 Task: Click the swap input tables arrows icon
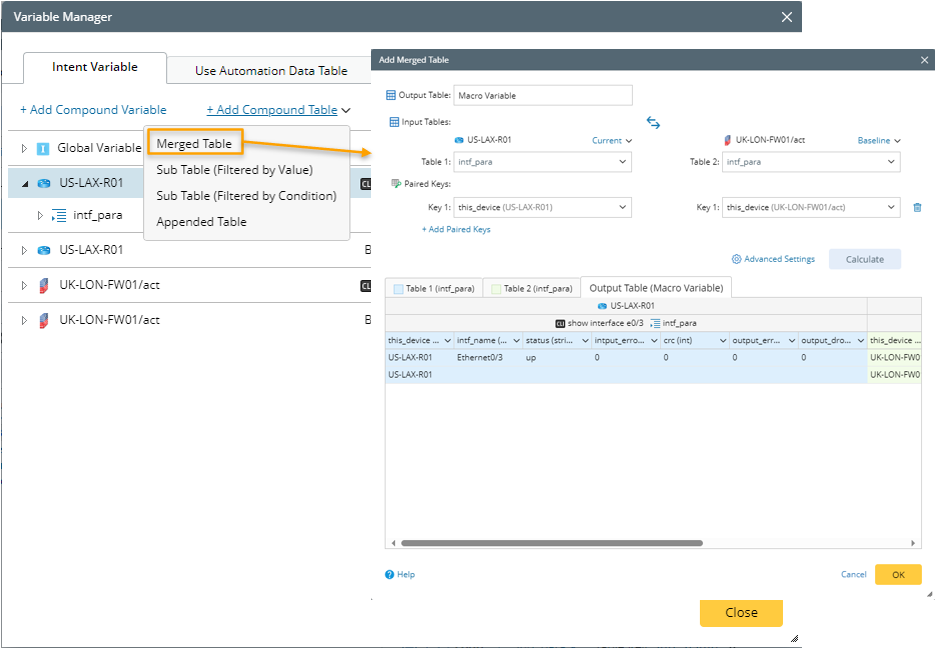[653, 122]
